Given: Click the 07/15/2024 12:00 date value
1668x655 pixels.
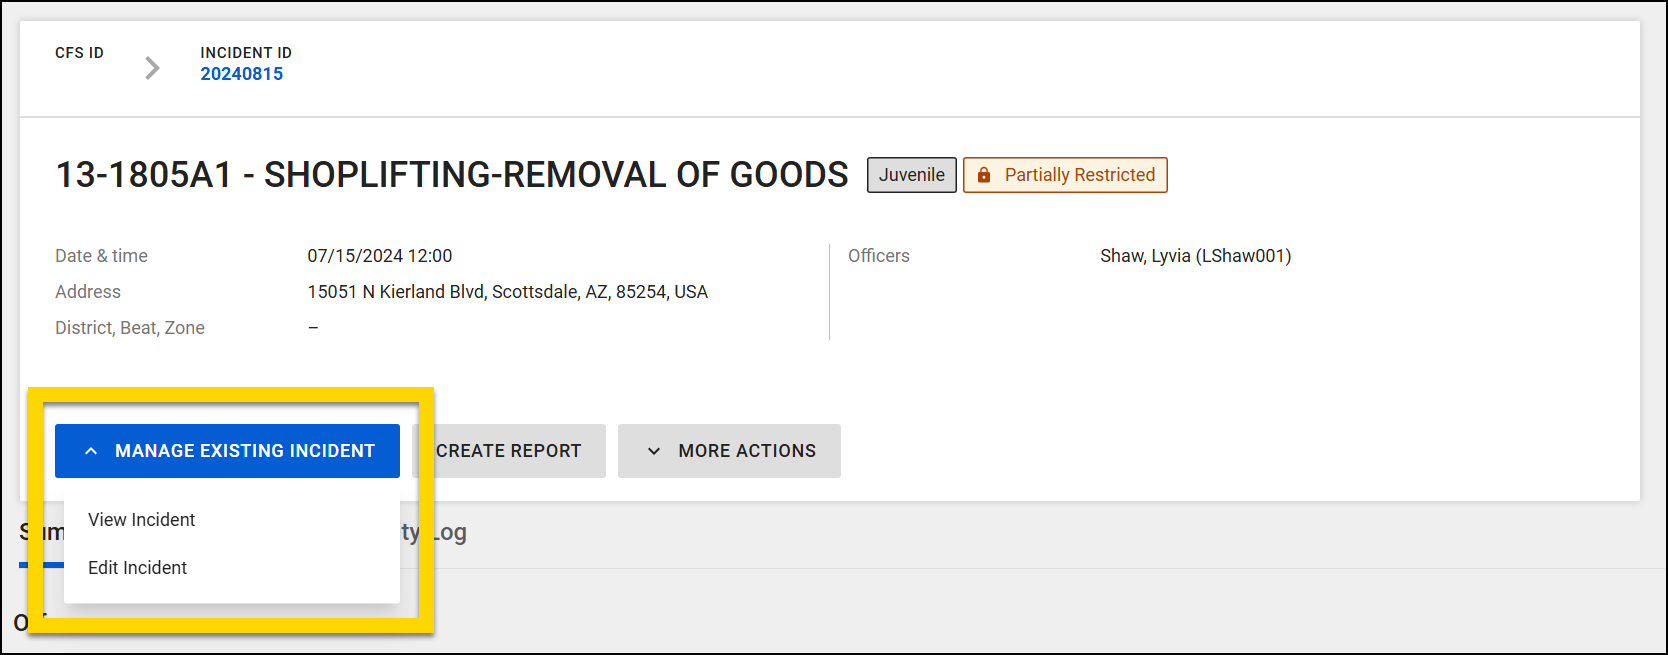Looking at the screenshot, I should (x=380, y=256).
